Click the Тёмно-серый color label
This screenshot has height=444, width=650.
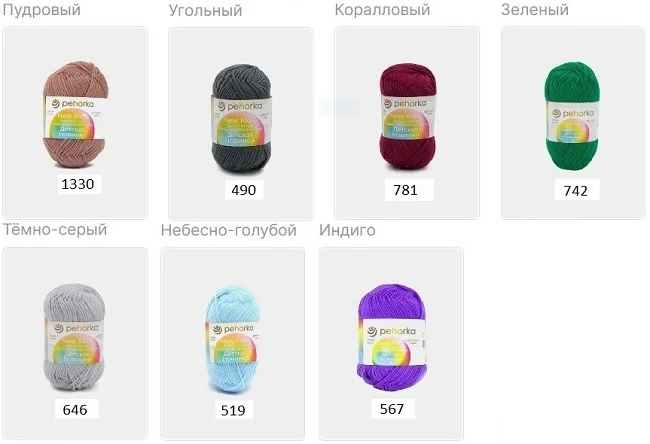[55, 229]
